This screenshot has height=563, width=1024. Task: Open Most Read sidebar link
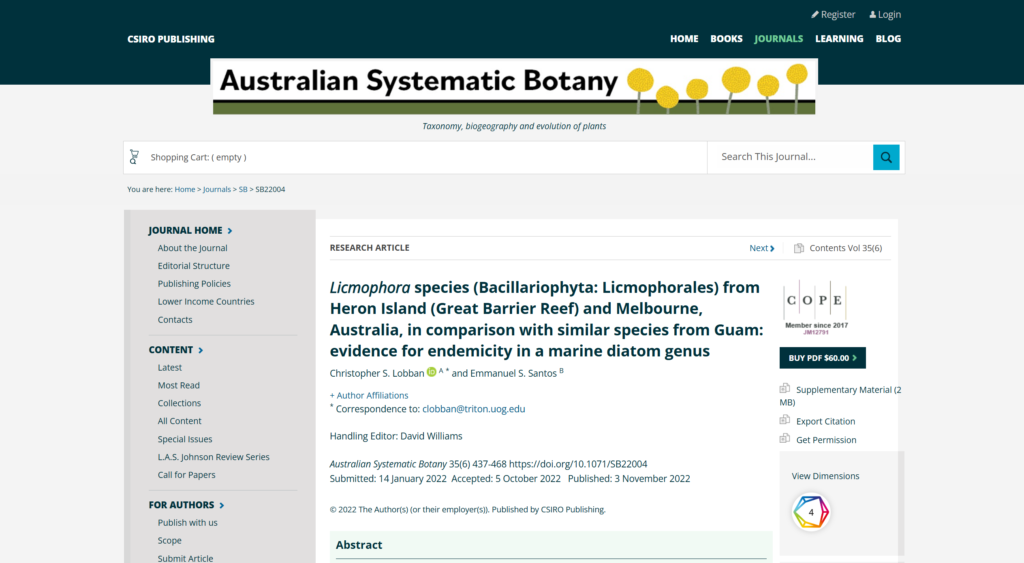click(x=178, y=385)
